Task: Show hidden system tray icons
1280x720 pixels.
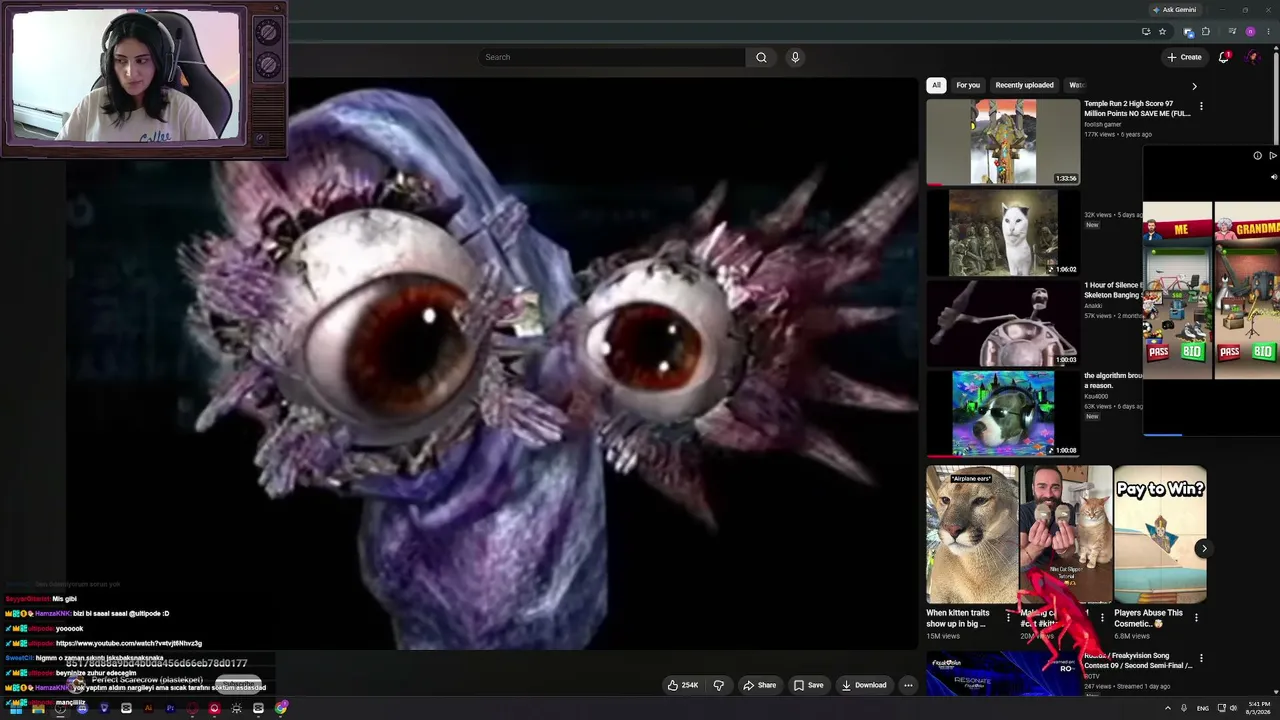Action: click(1167, 708)
